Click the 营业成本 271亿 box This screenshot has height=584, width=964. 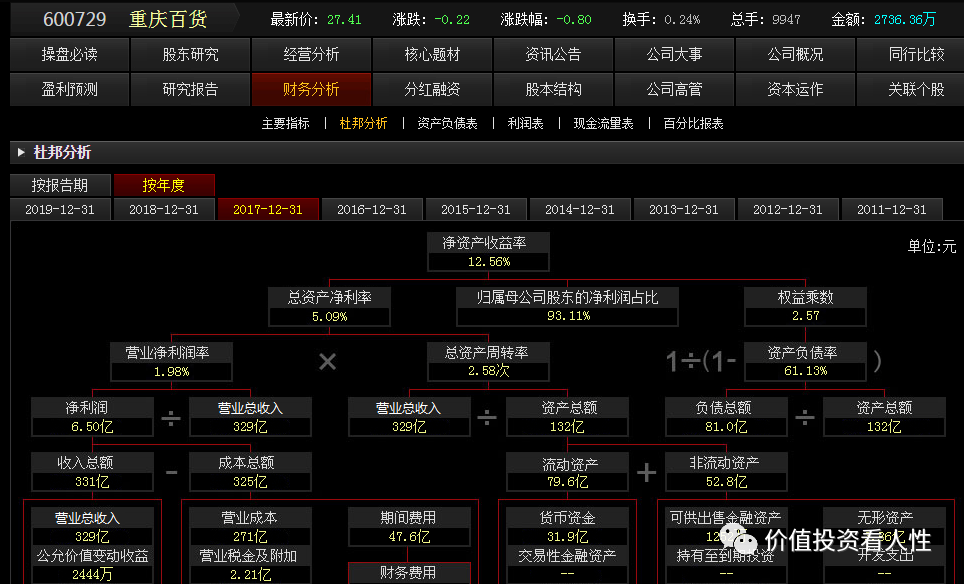click(250, 527)
